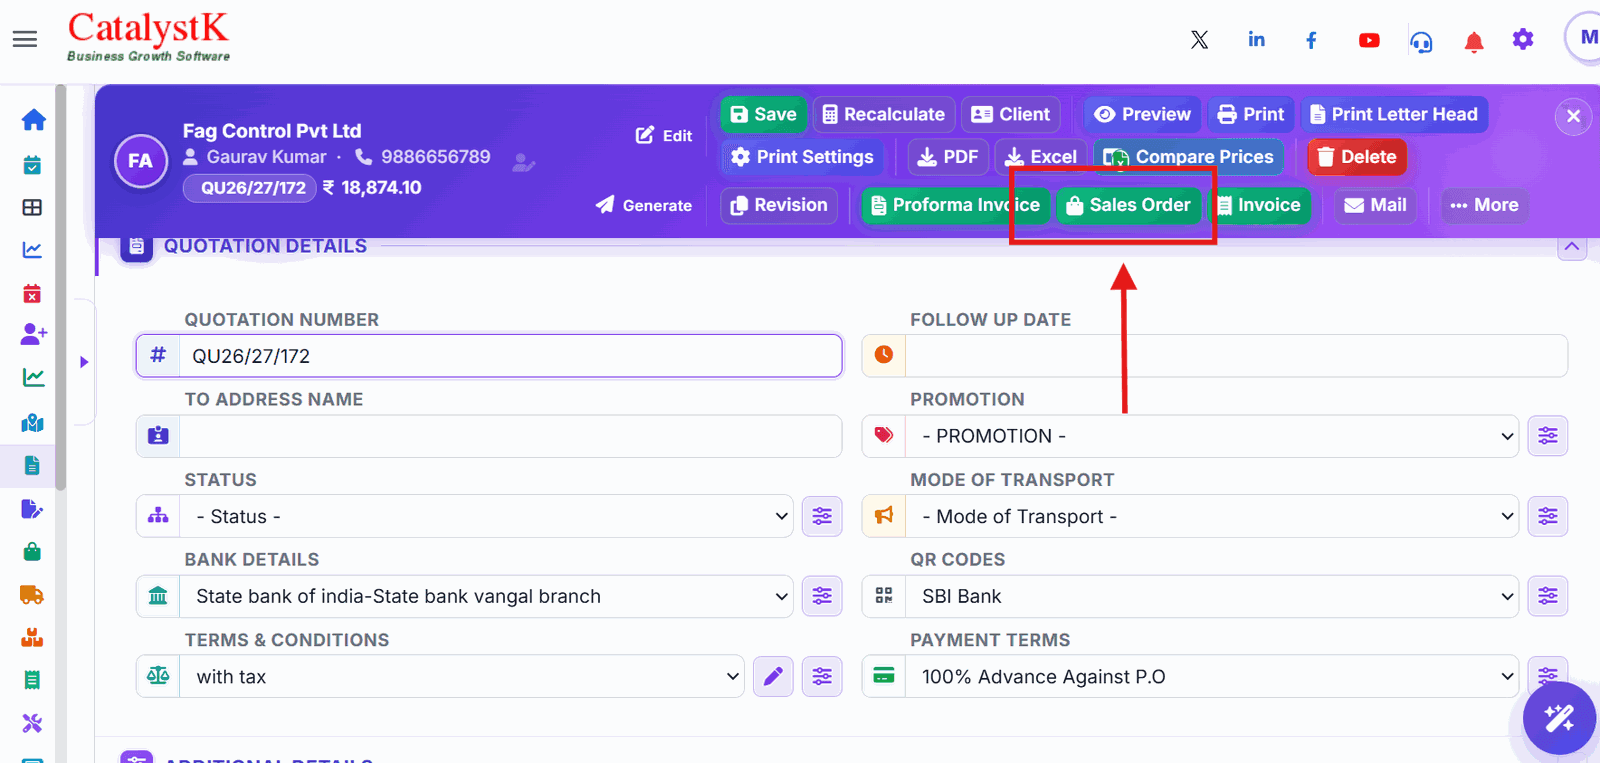Image resolution: width=1600 pixels, height=763 pixels.
Task: Save the quotation
Action: (x=764, y=114)
